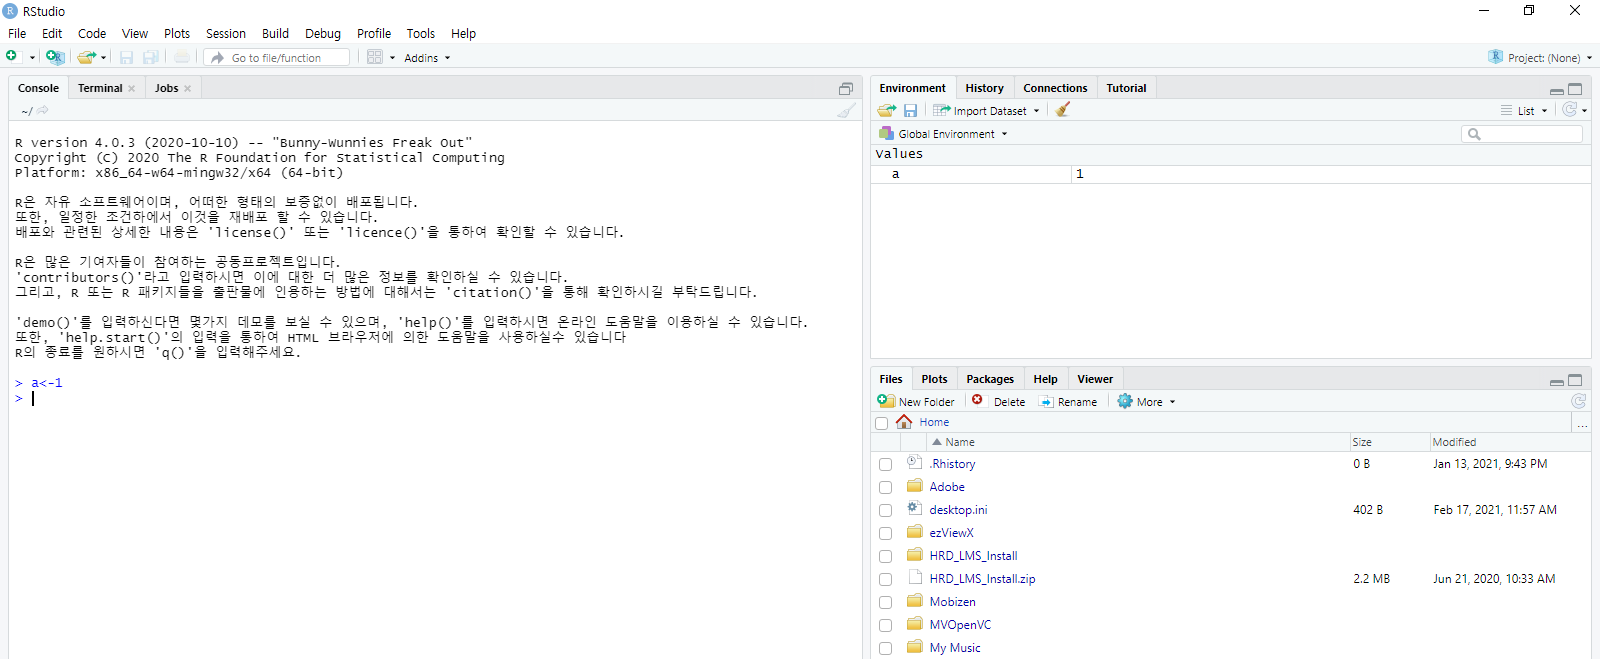Open the File menu
The image size is (1600, 659).
click(x=17, y=33)
